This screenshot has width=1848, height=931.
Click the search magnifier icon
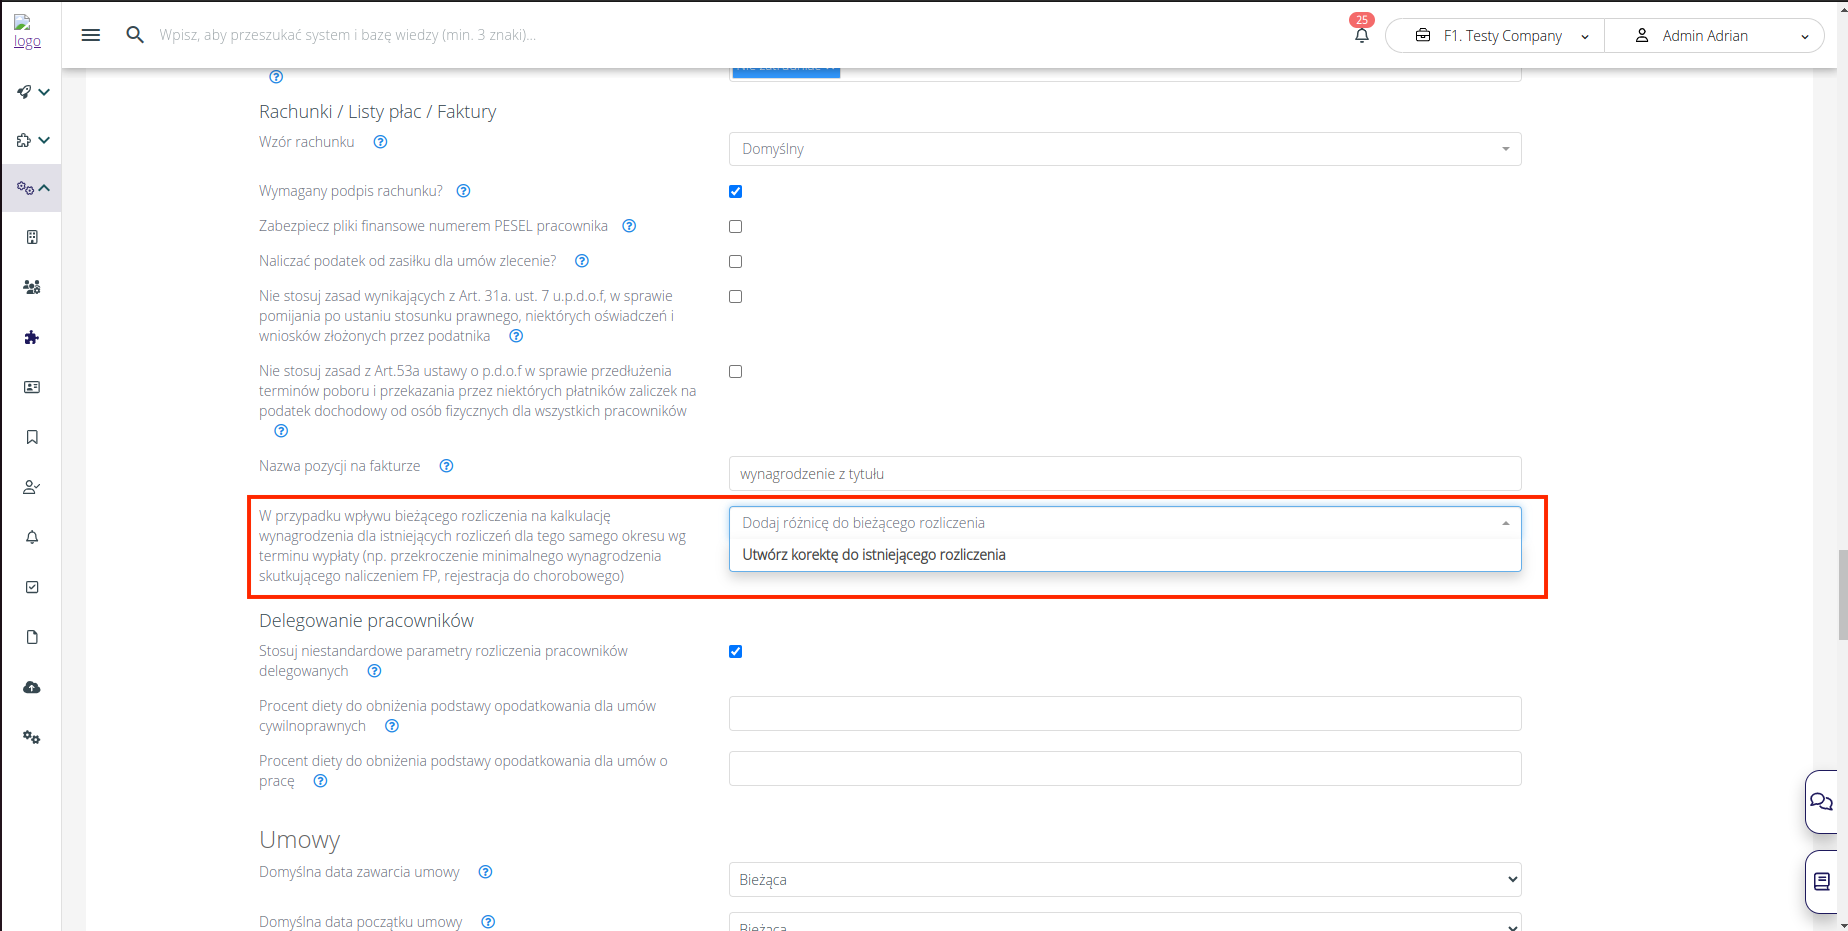(135, 35)
